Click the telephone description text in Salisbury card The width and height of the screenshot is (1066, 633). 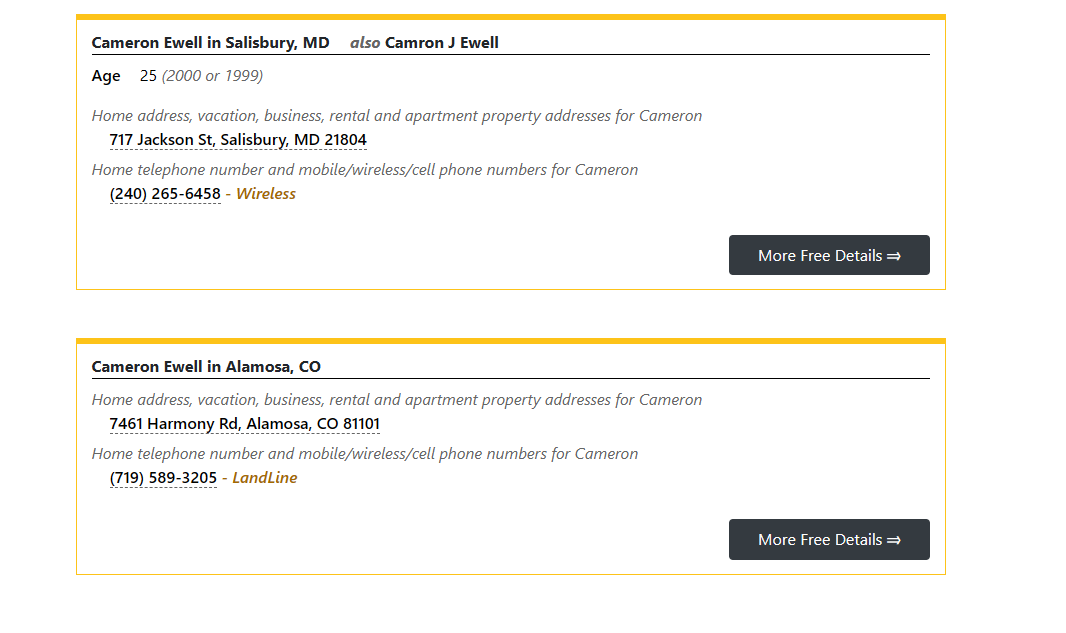coord(364,170)
